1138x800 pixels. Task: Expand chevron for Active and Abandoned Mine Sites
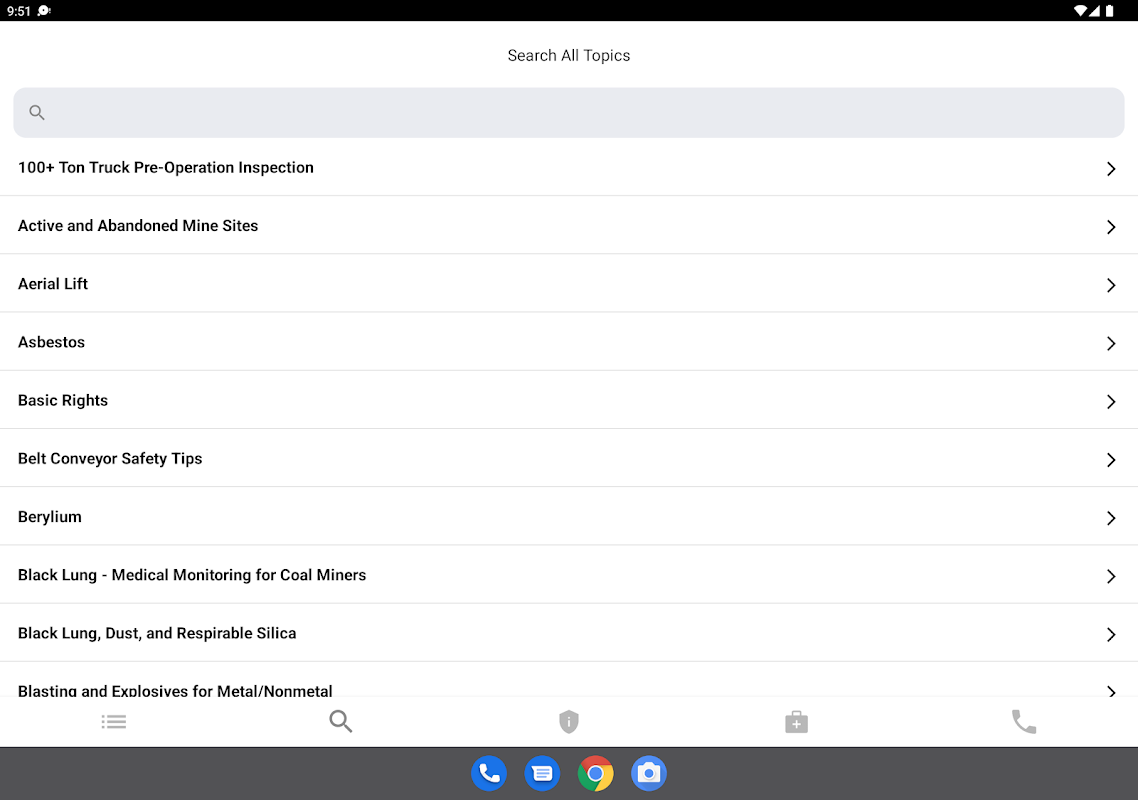(1111, 226)
